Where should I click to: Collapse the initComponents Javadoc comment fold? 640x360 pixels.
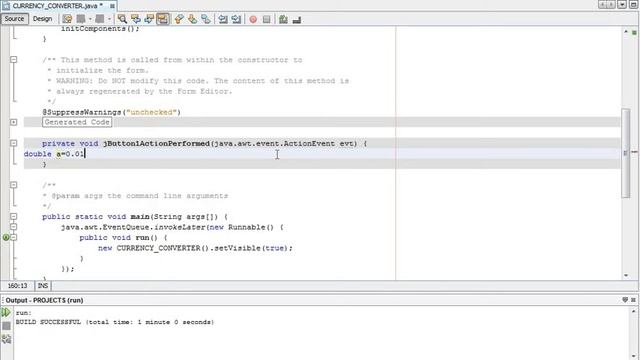(13, 60)
